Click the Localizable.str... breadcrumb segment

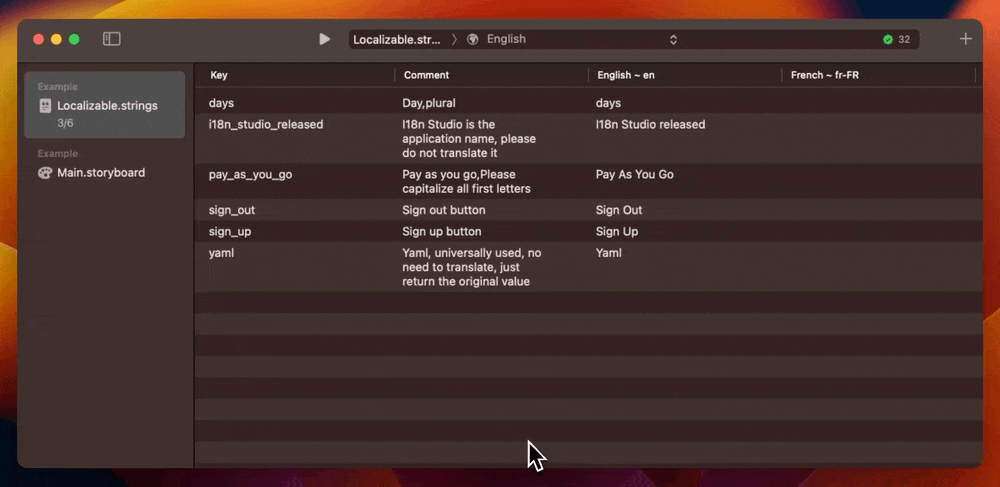397,40
